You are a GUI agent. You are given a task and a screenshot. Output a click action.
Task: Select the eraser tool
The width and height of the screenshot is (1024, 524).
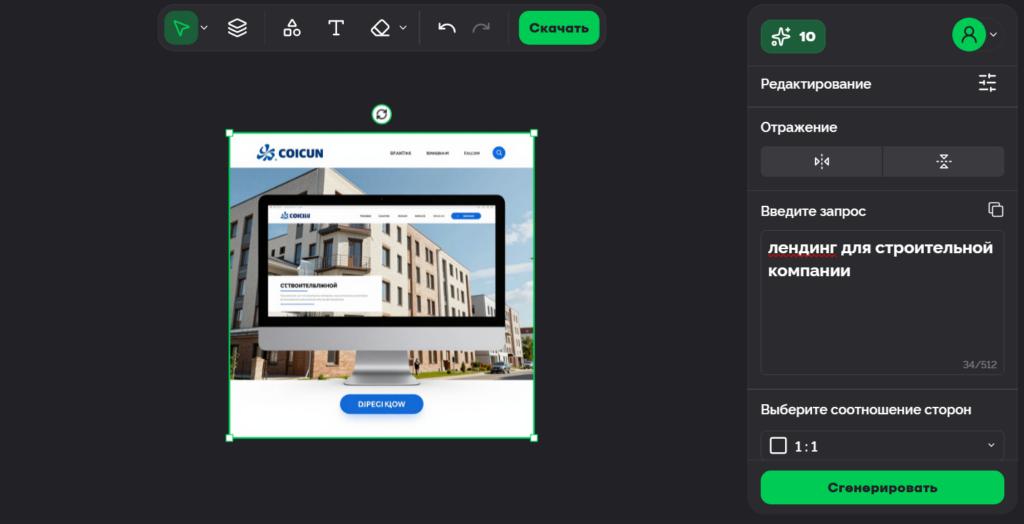click(x=380, y=28)
